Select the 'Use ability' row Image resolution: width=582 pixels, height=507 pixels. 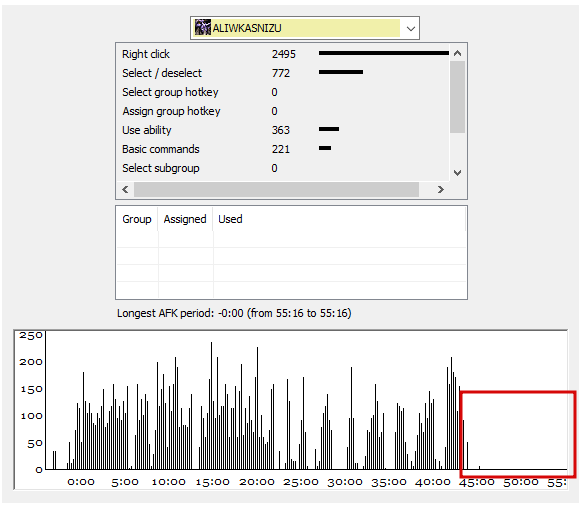284,130
